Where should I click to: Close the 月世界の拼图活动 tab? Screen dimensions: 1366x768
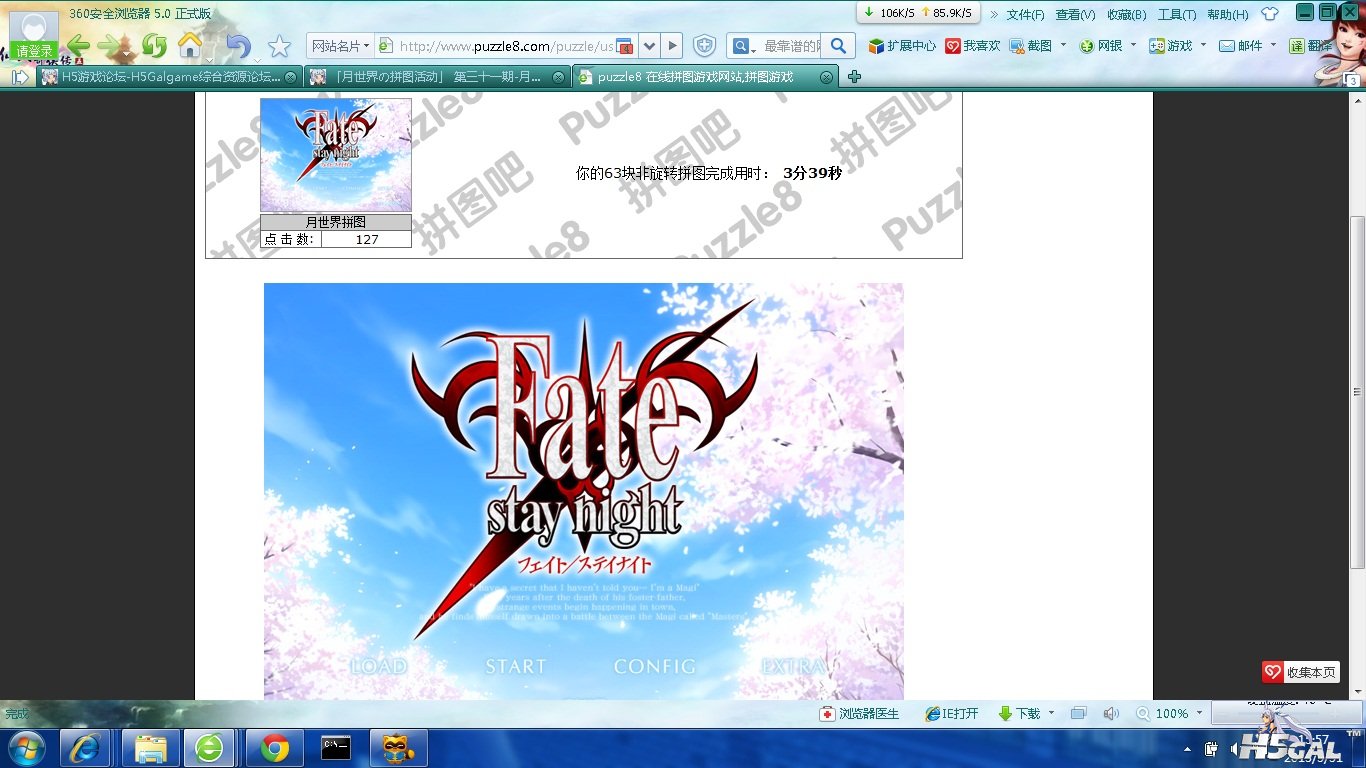pyautogui.click(x=560, y=77)
